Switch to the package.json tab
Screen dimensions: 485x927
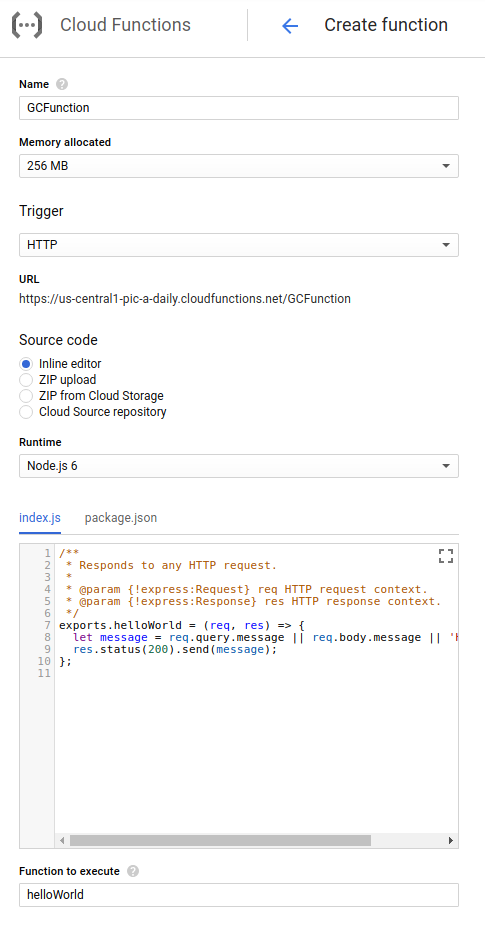click(121, 518)
